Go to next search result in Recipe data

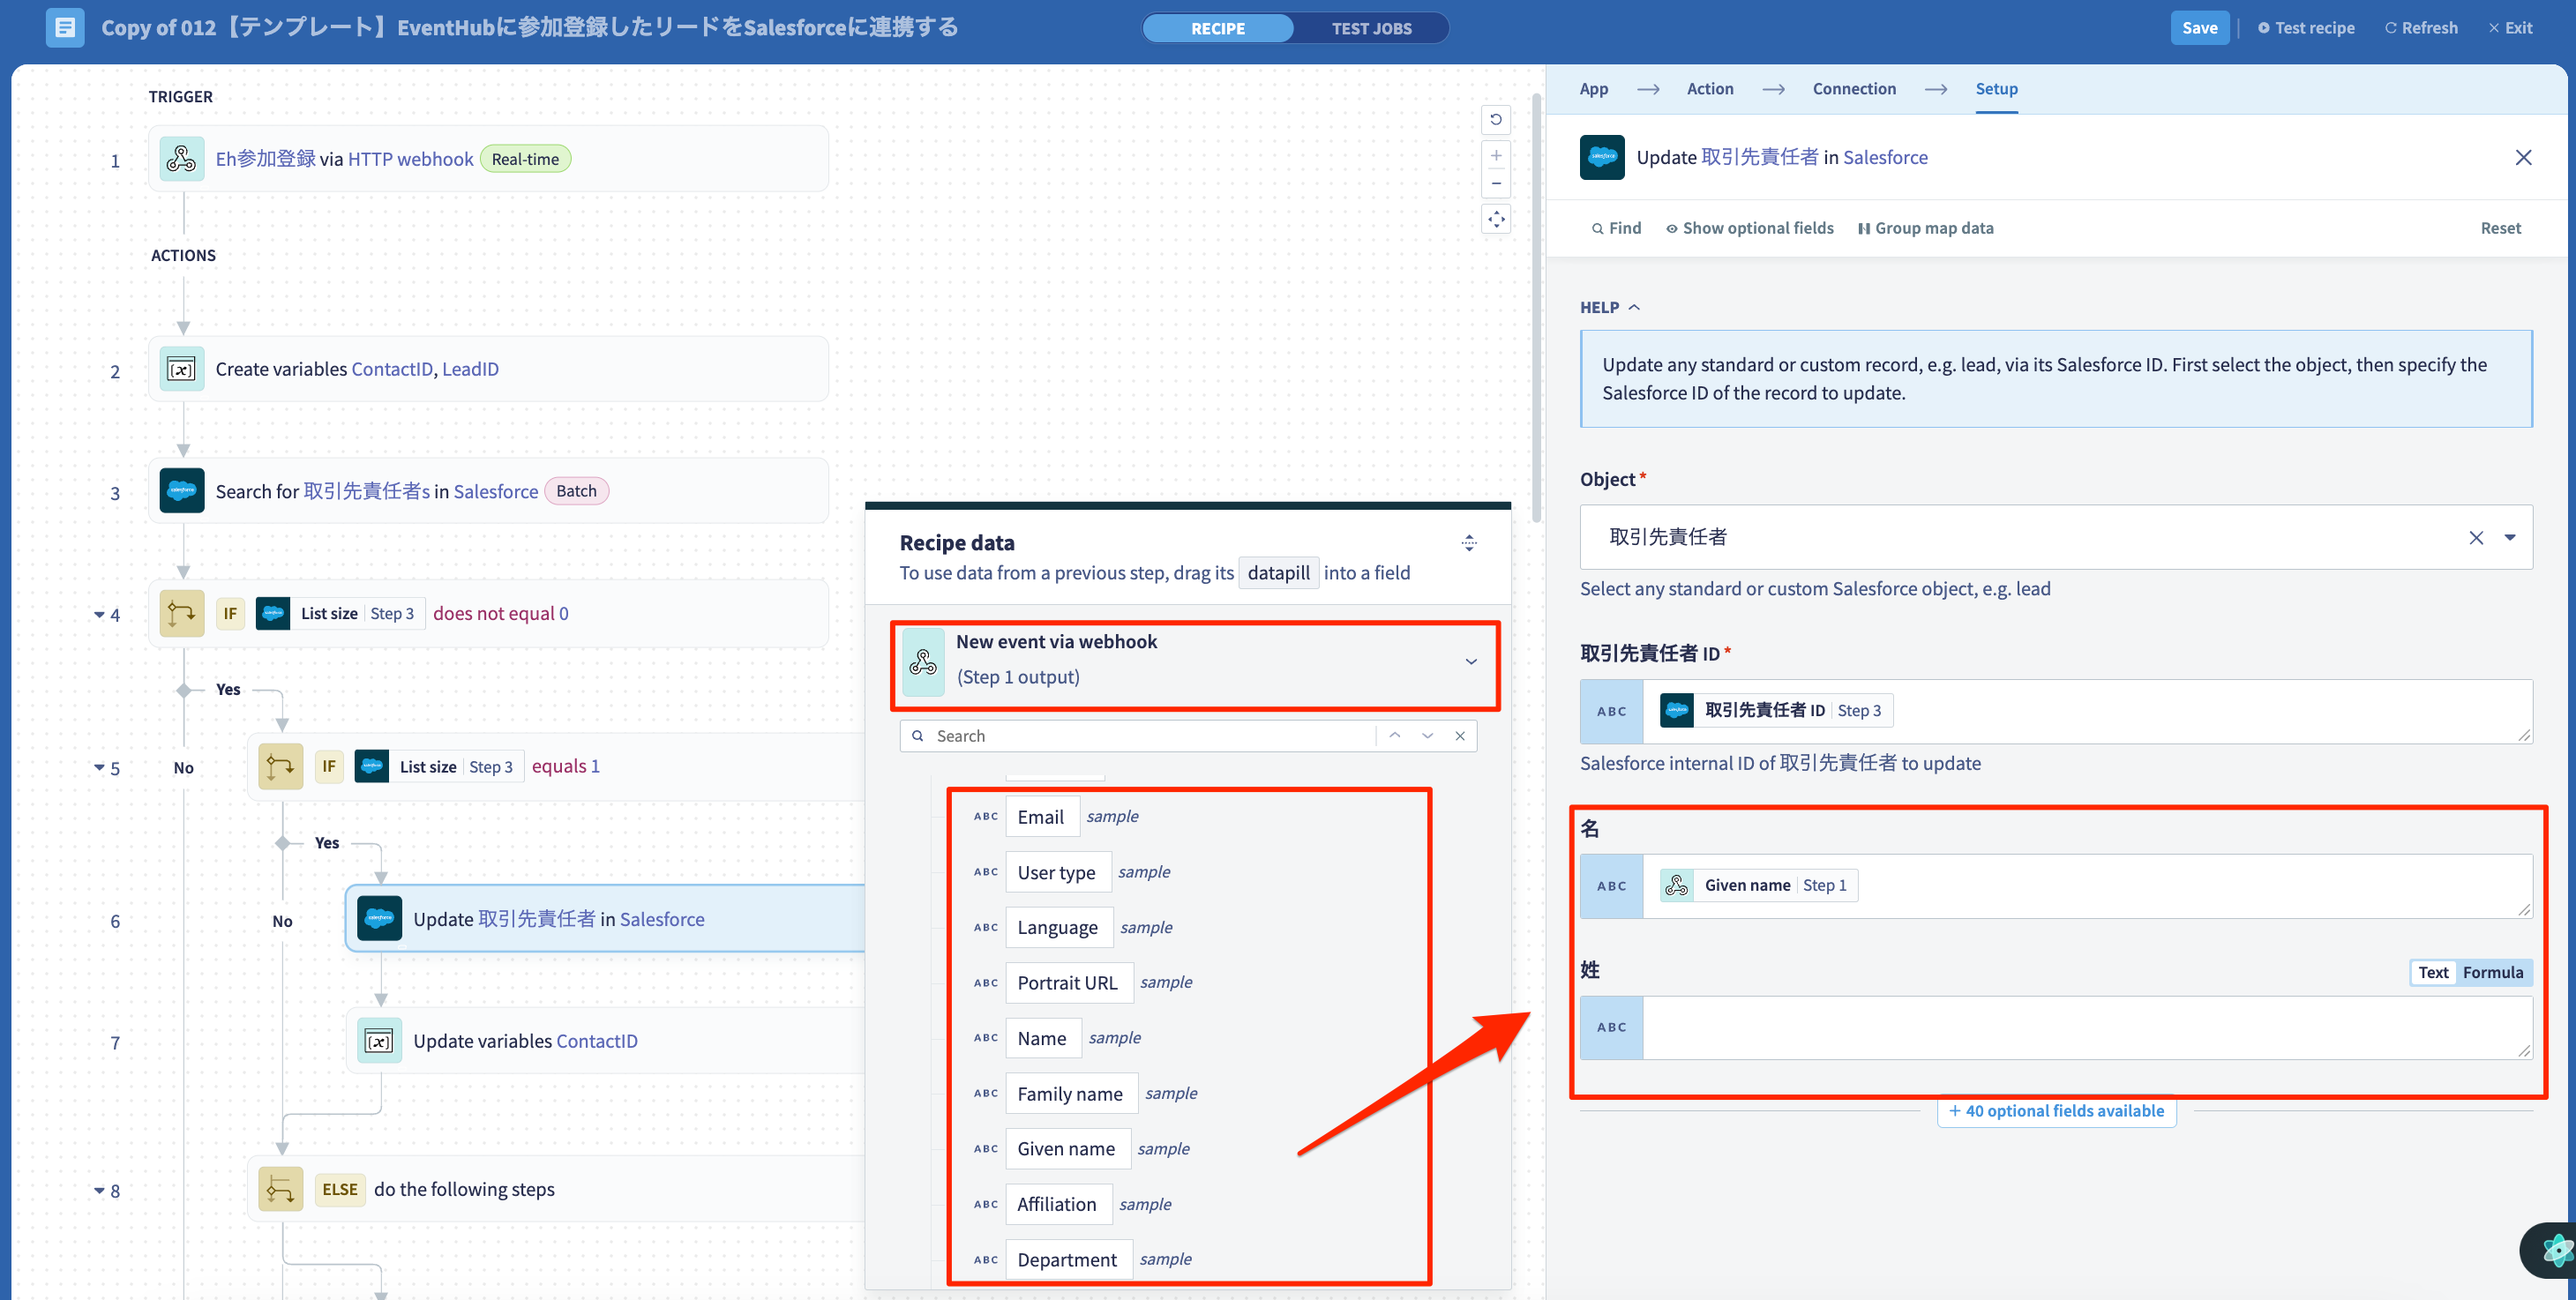[x=1427, y=735]
